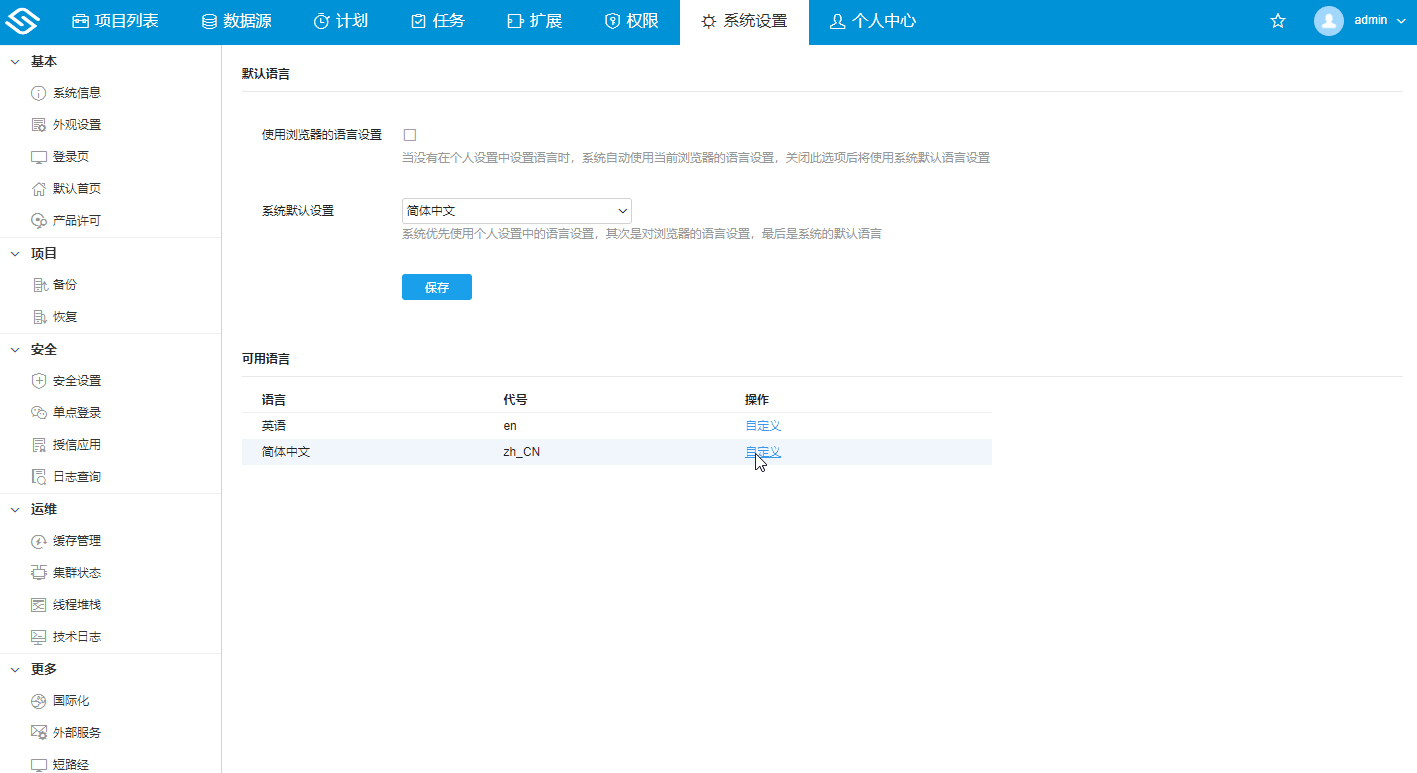Click the 保存 button to save language settings

click(x=436, y=286)
